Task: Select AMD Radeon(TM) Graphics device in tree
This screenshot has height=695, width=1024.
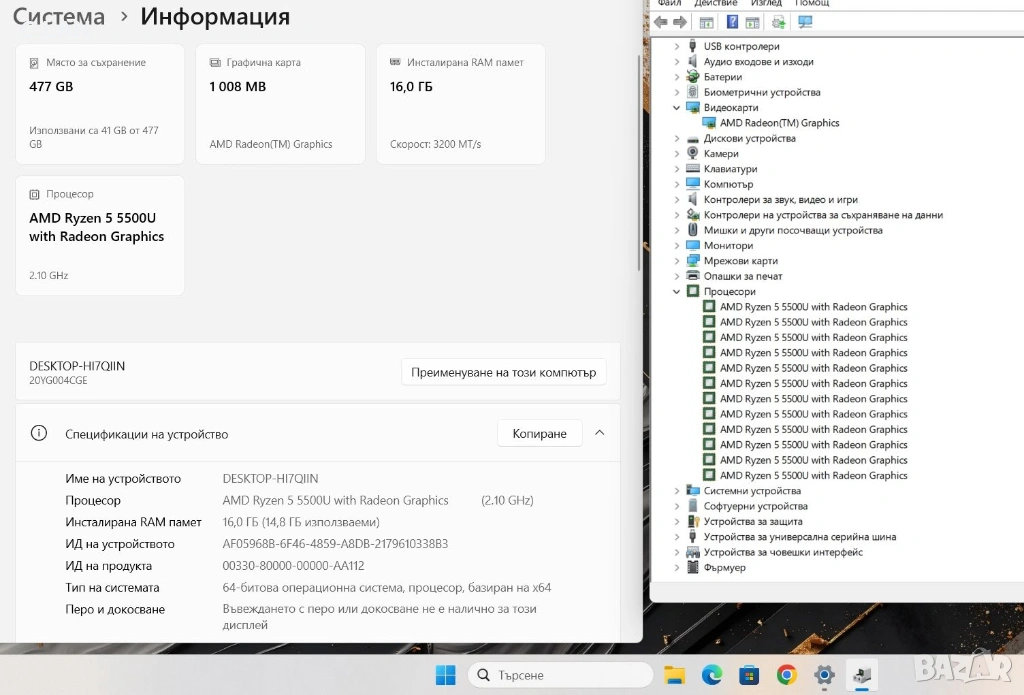Action: tap(779, 123)
